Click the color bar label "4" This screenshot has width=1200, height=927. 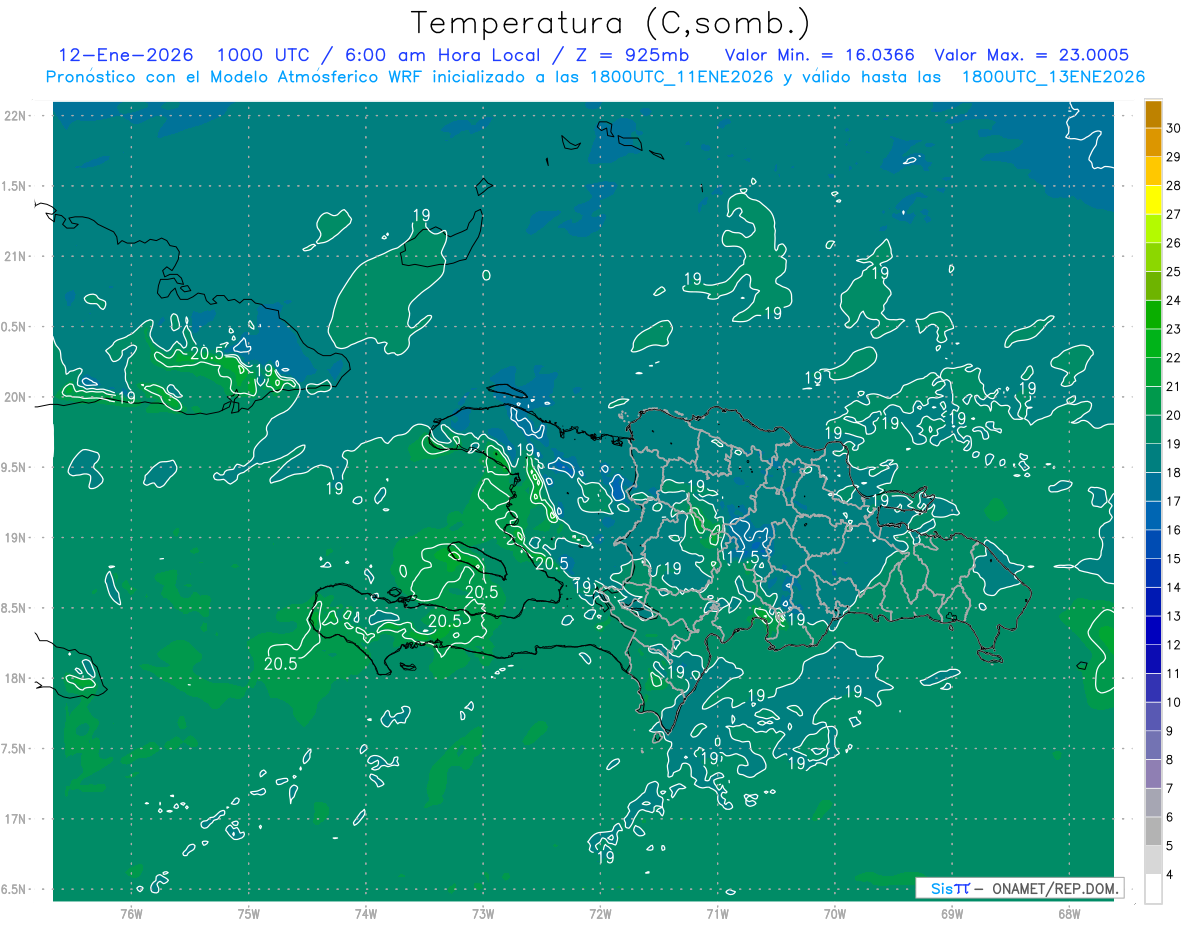(x=1170, y=875)
